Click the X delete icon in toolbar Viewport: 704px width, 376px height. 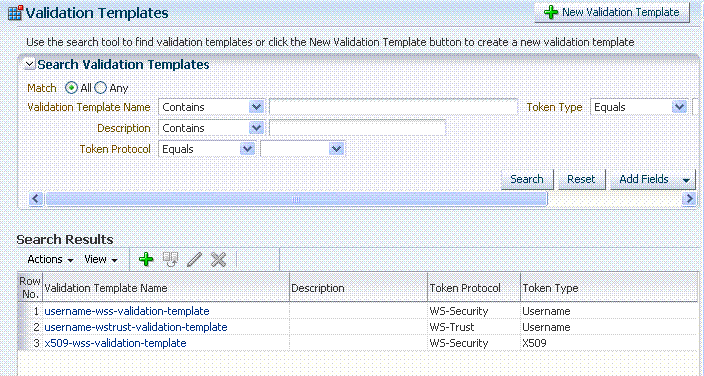click(x=219, y=259)
